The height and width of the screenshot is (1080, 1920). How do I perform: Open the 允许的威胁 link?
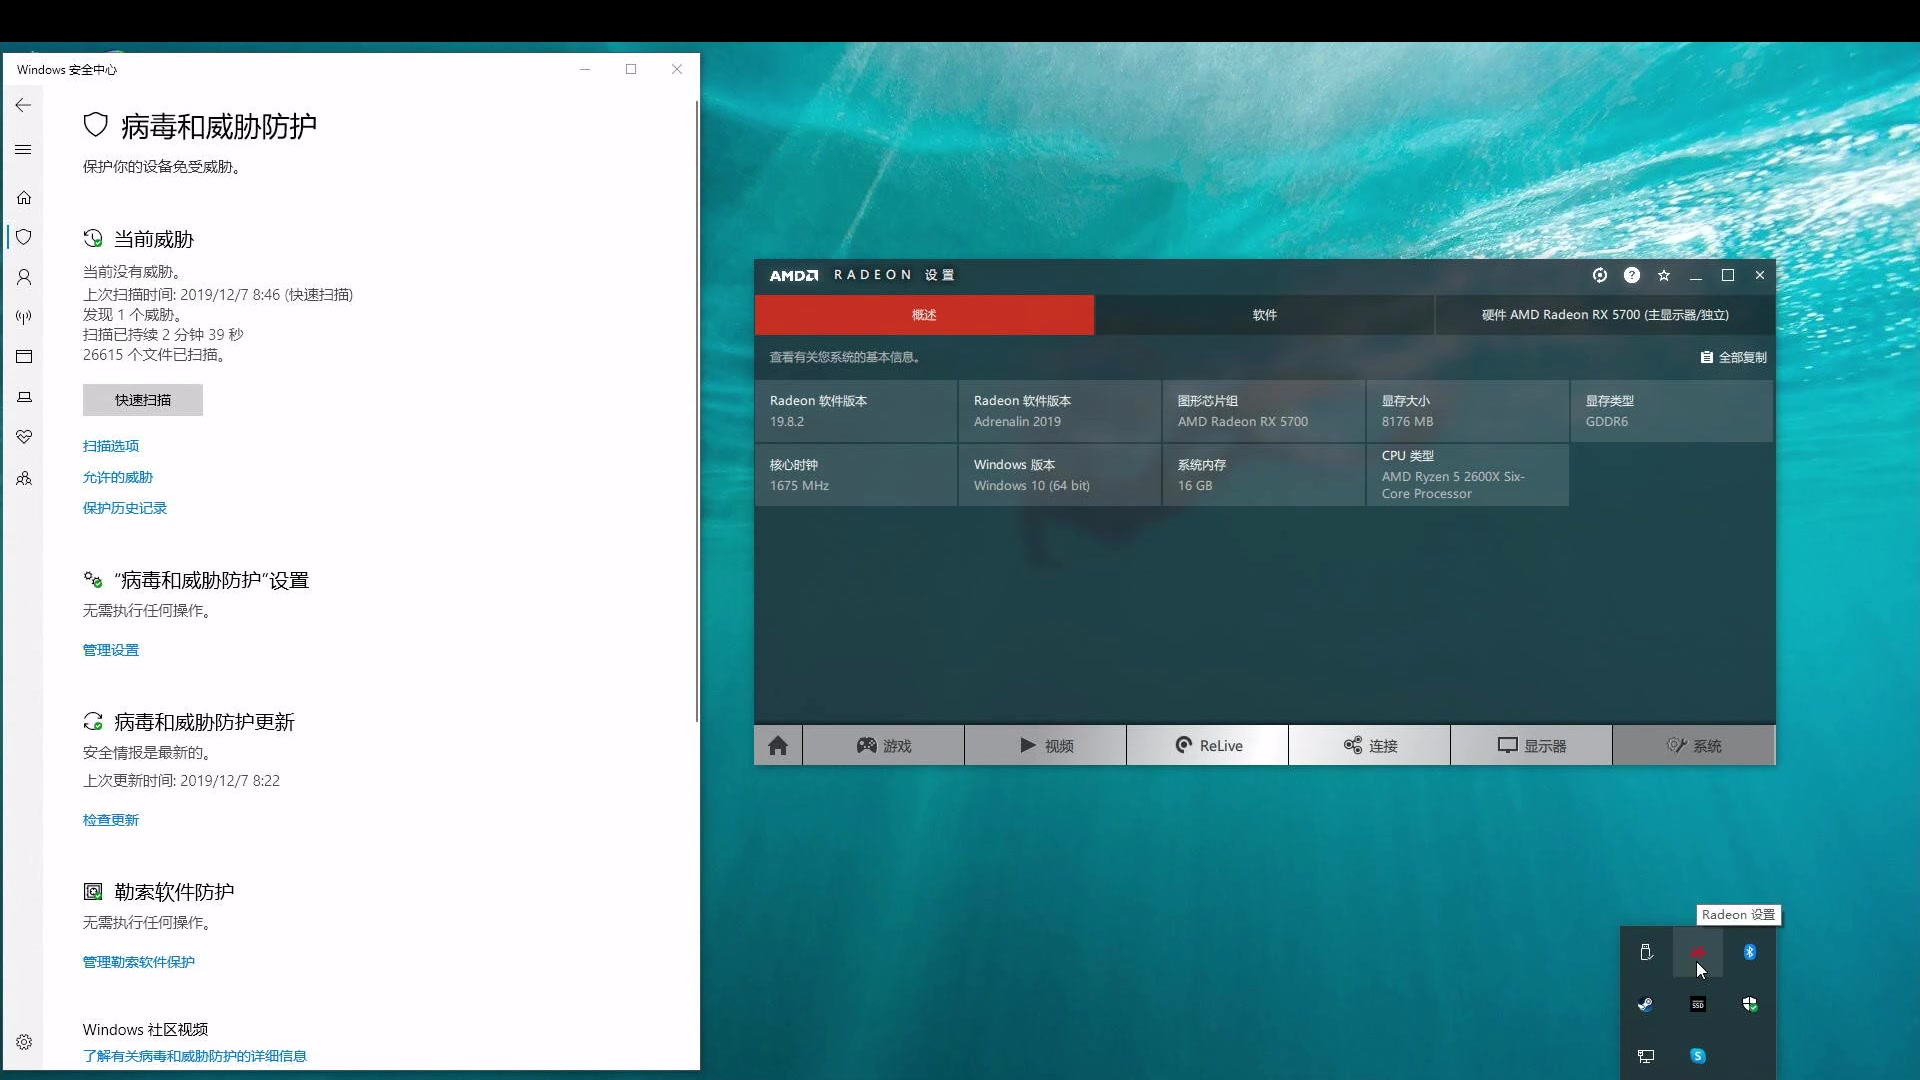(118, 477)
